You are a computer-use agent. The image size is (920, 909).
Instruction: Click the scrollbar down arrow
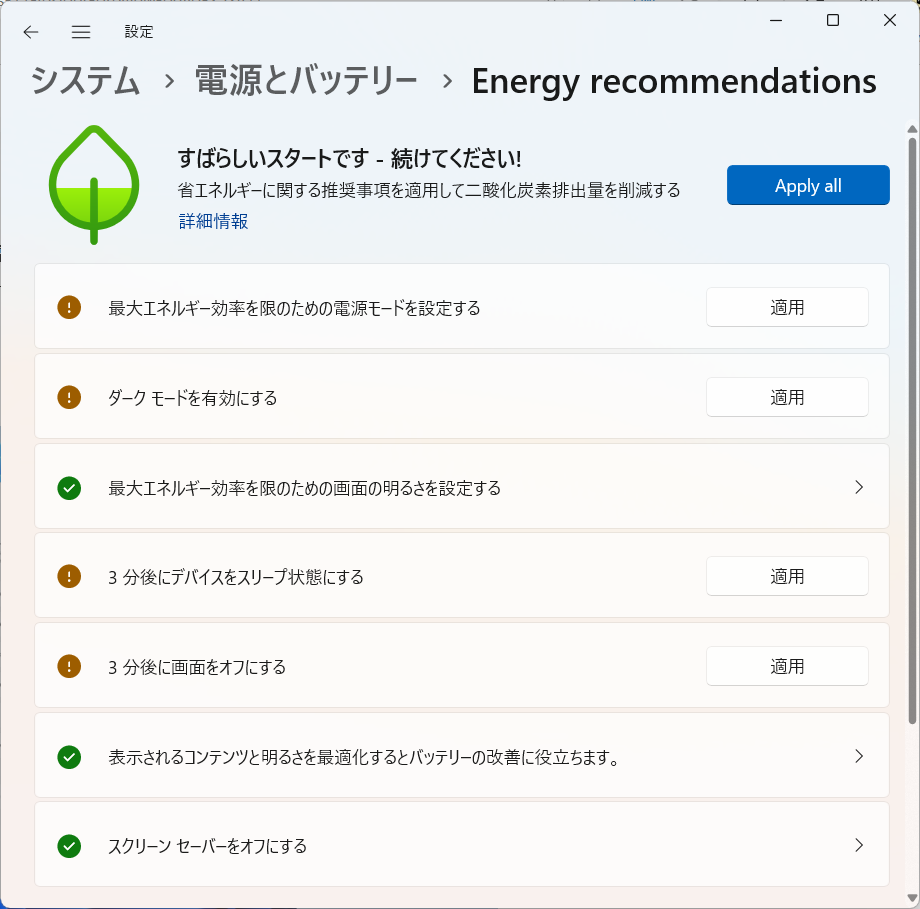pyautogui.click(x=912, y=898)
